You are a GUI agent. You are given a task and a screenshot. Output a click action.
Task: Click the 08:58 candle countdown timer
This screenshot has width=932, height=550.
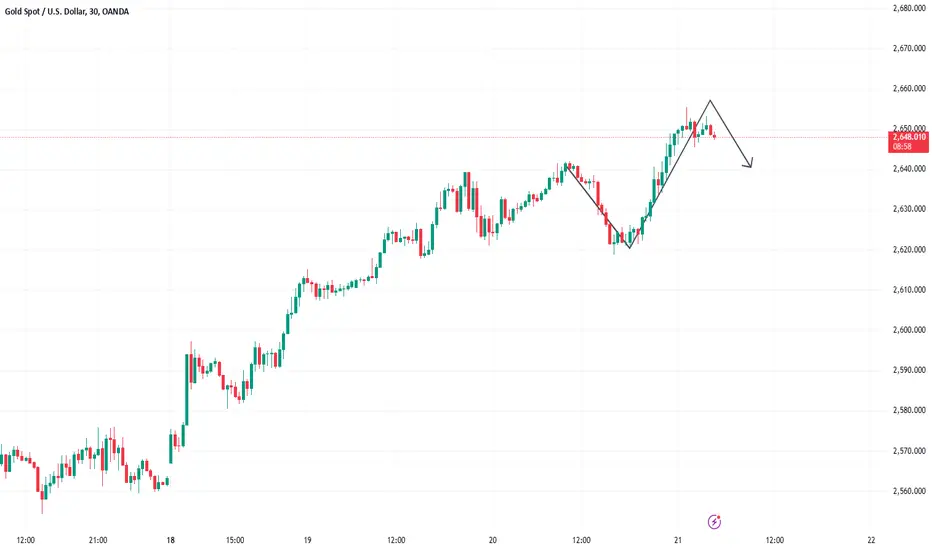click(902, 147)
